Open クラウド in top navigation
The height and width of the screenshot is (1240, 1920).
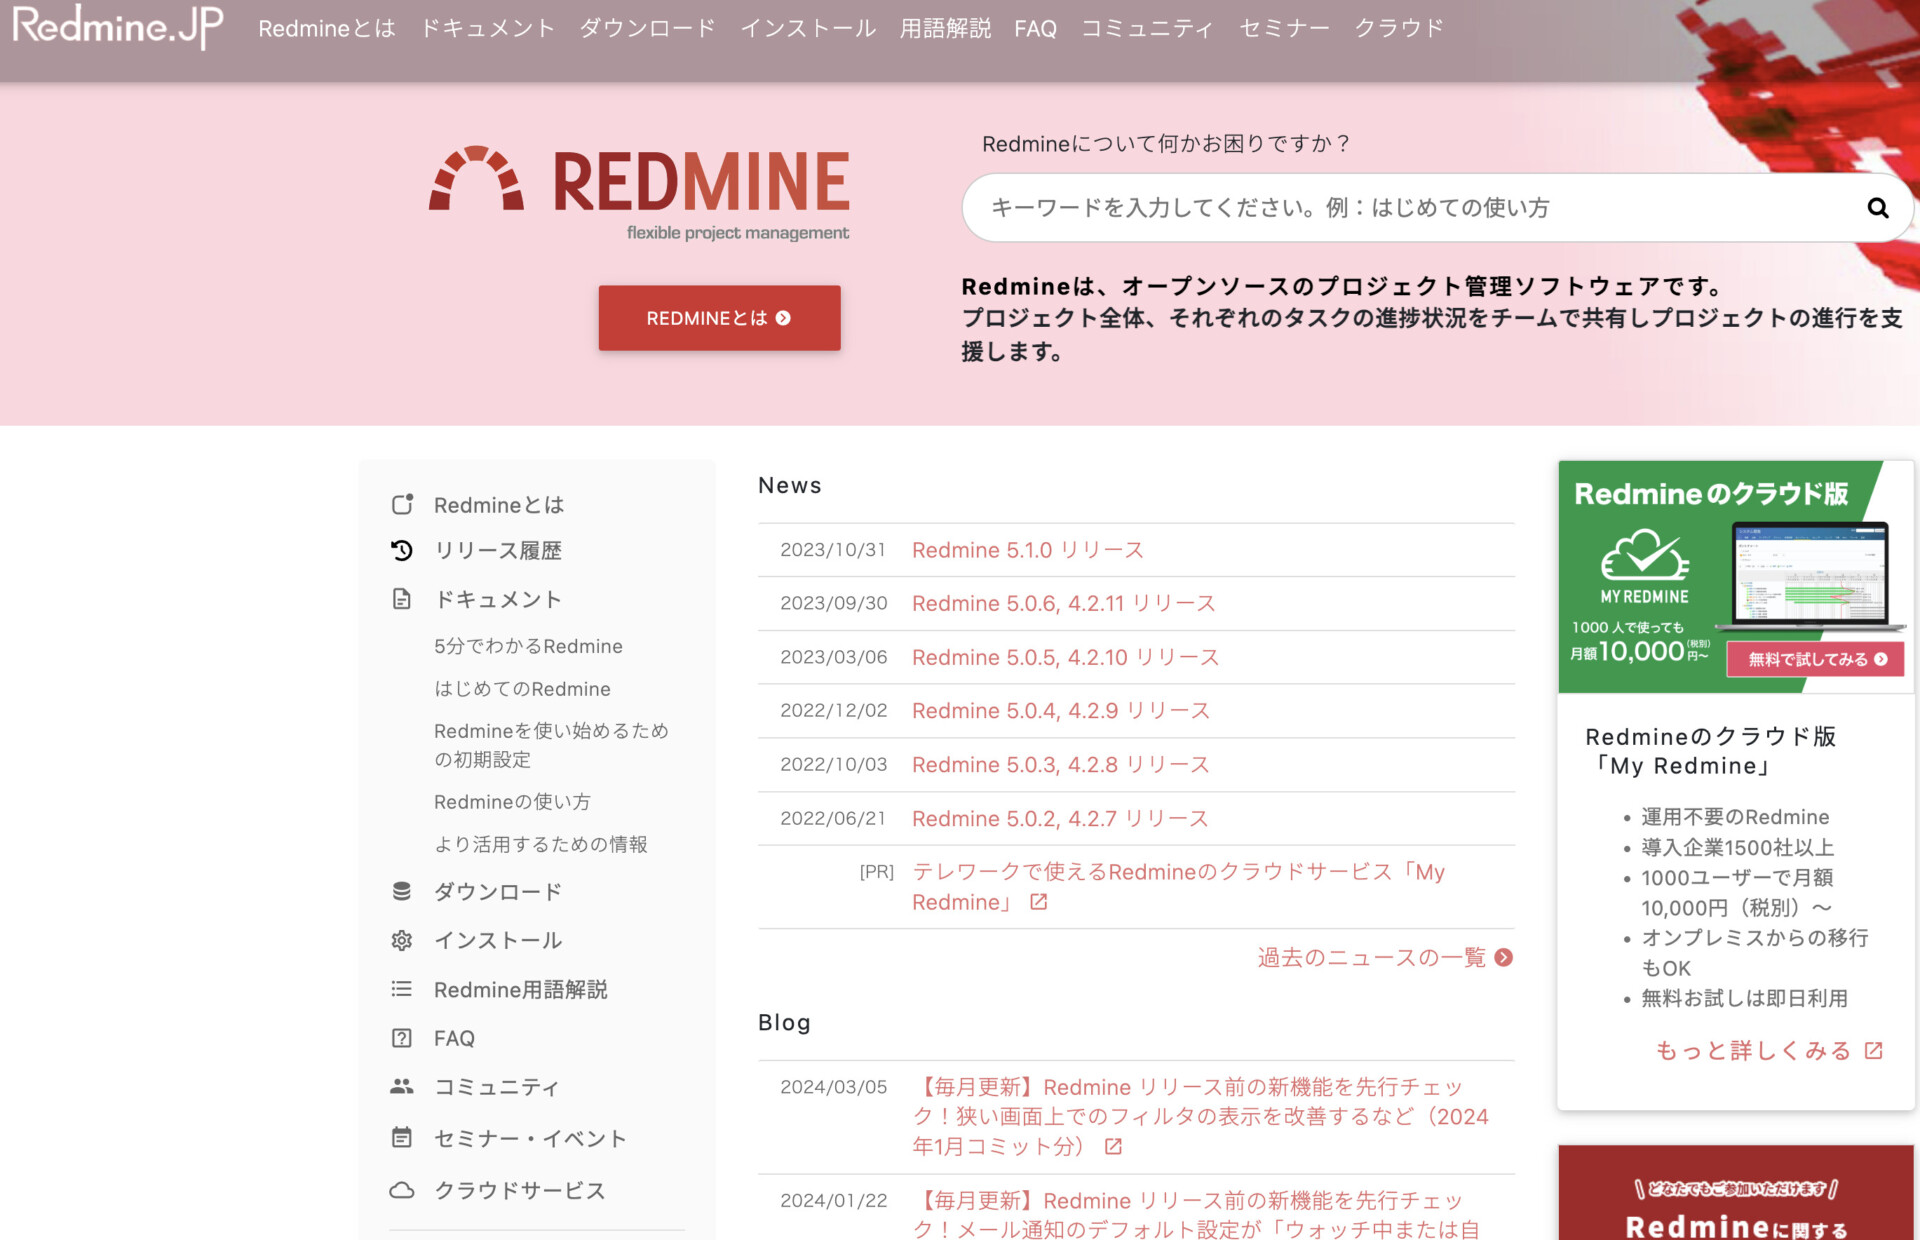pos(1399,28)
